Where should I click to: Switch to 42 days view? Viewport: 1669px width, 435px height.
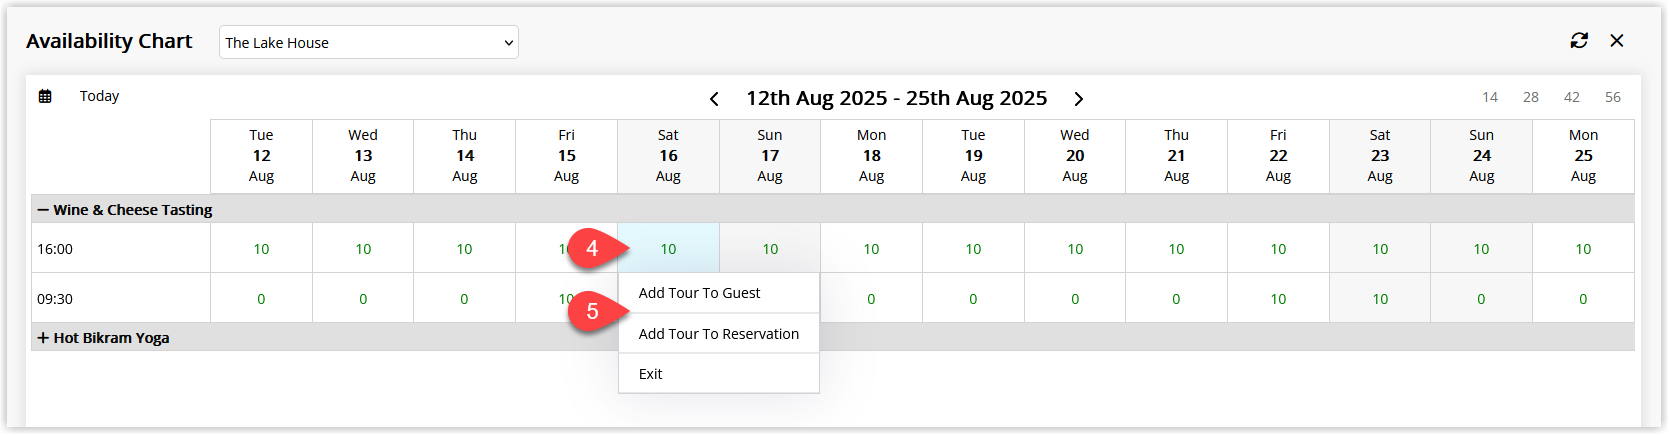click(x=1572, y=97)
